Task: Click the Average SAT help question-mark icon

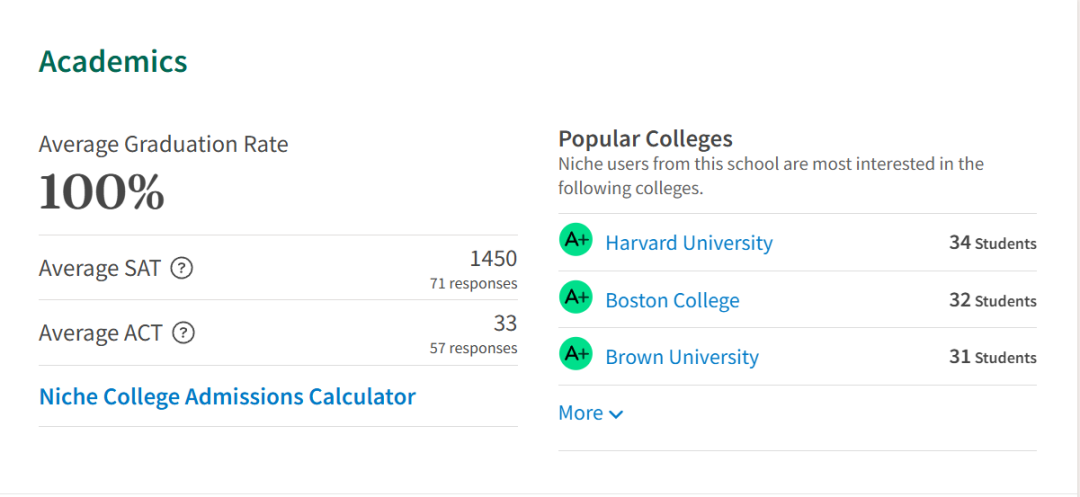Action: click(x=181, y=268)
